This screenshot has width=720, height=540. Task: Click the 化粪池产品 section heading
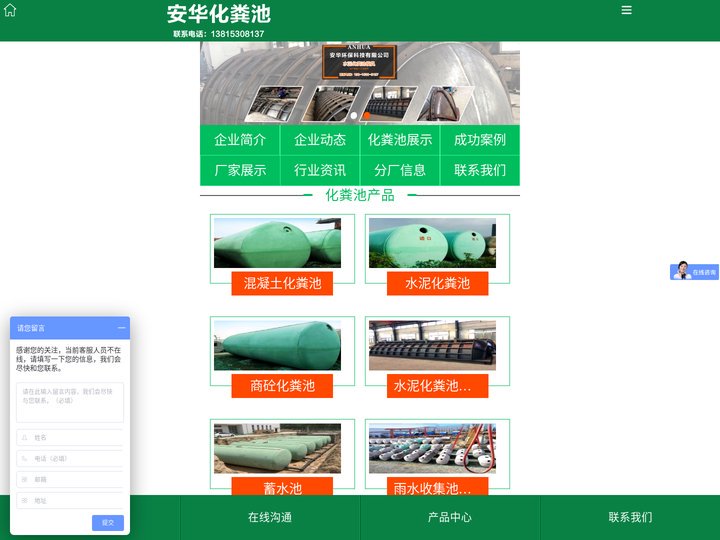click(x=360, y=195)
